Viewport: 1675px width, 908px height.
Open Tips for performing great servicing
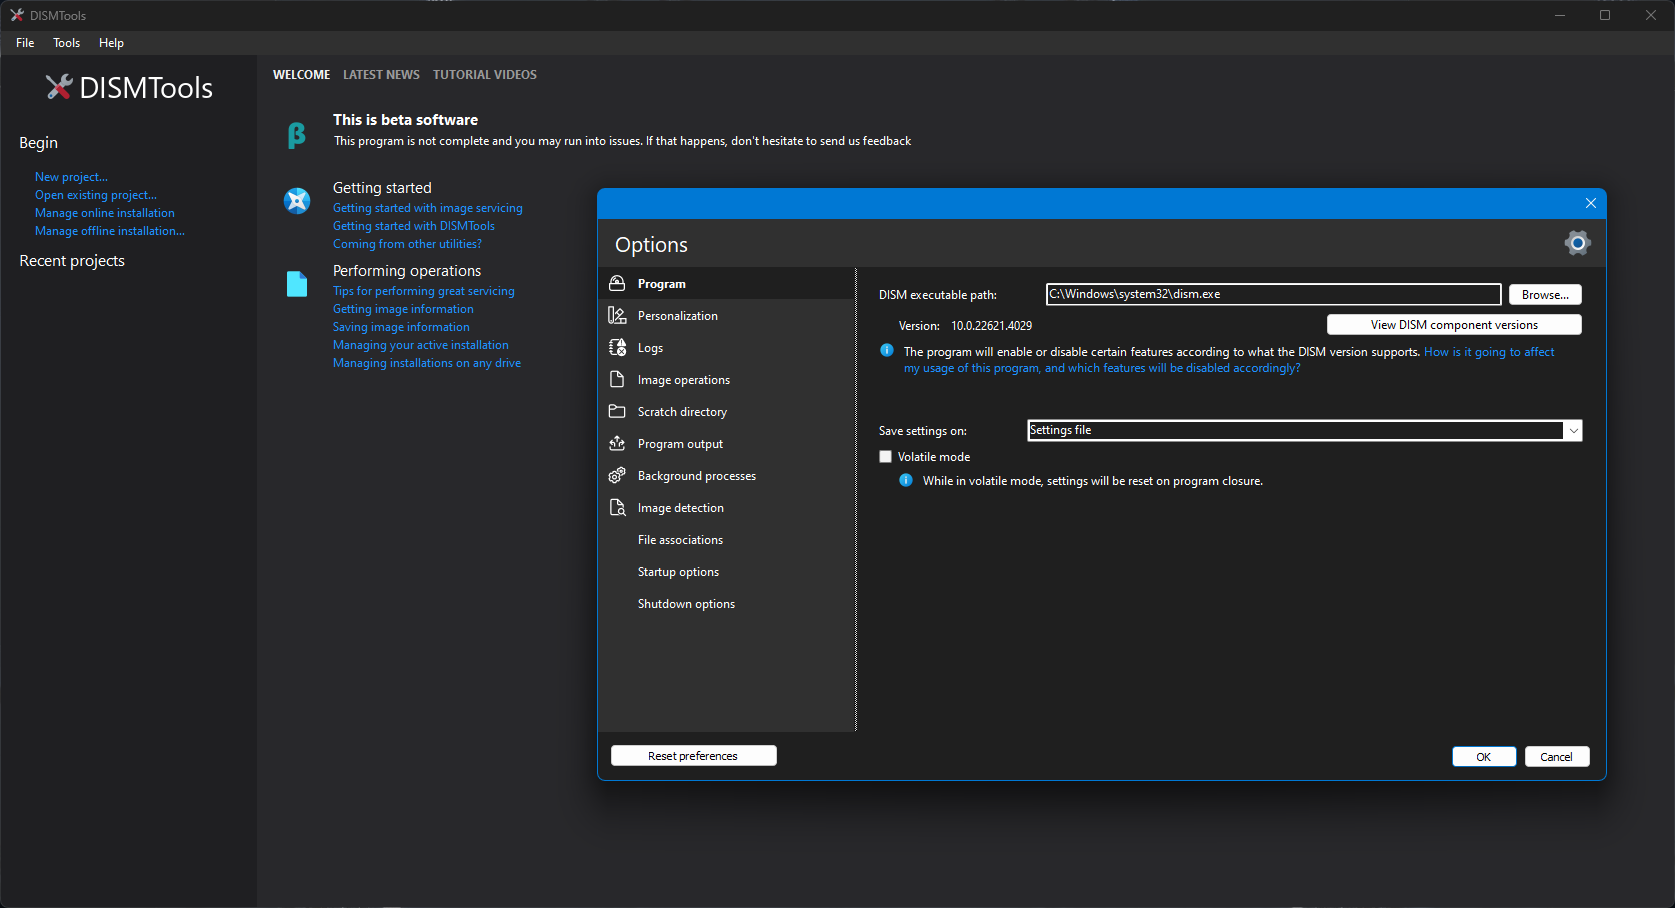[424, 291]
